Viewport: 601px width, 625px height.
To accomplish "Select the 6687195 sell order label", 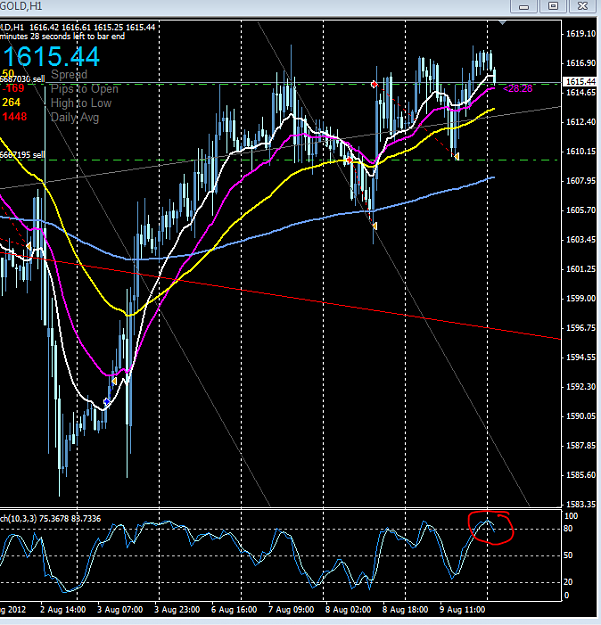I will point(22,155).
